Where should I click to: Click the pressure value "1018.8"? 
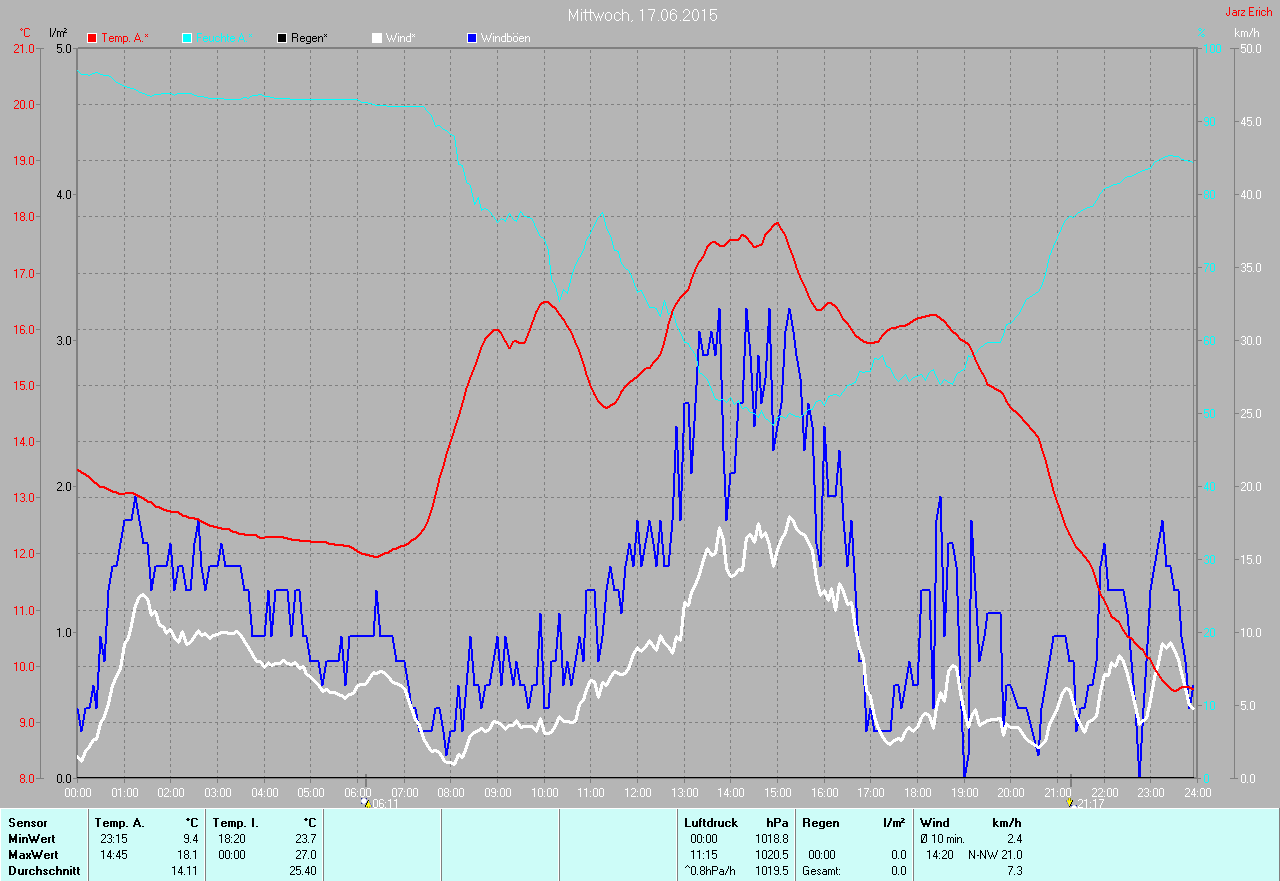point(770,839)
